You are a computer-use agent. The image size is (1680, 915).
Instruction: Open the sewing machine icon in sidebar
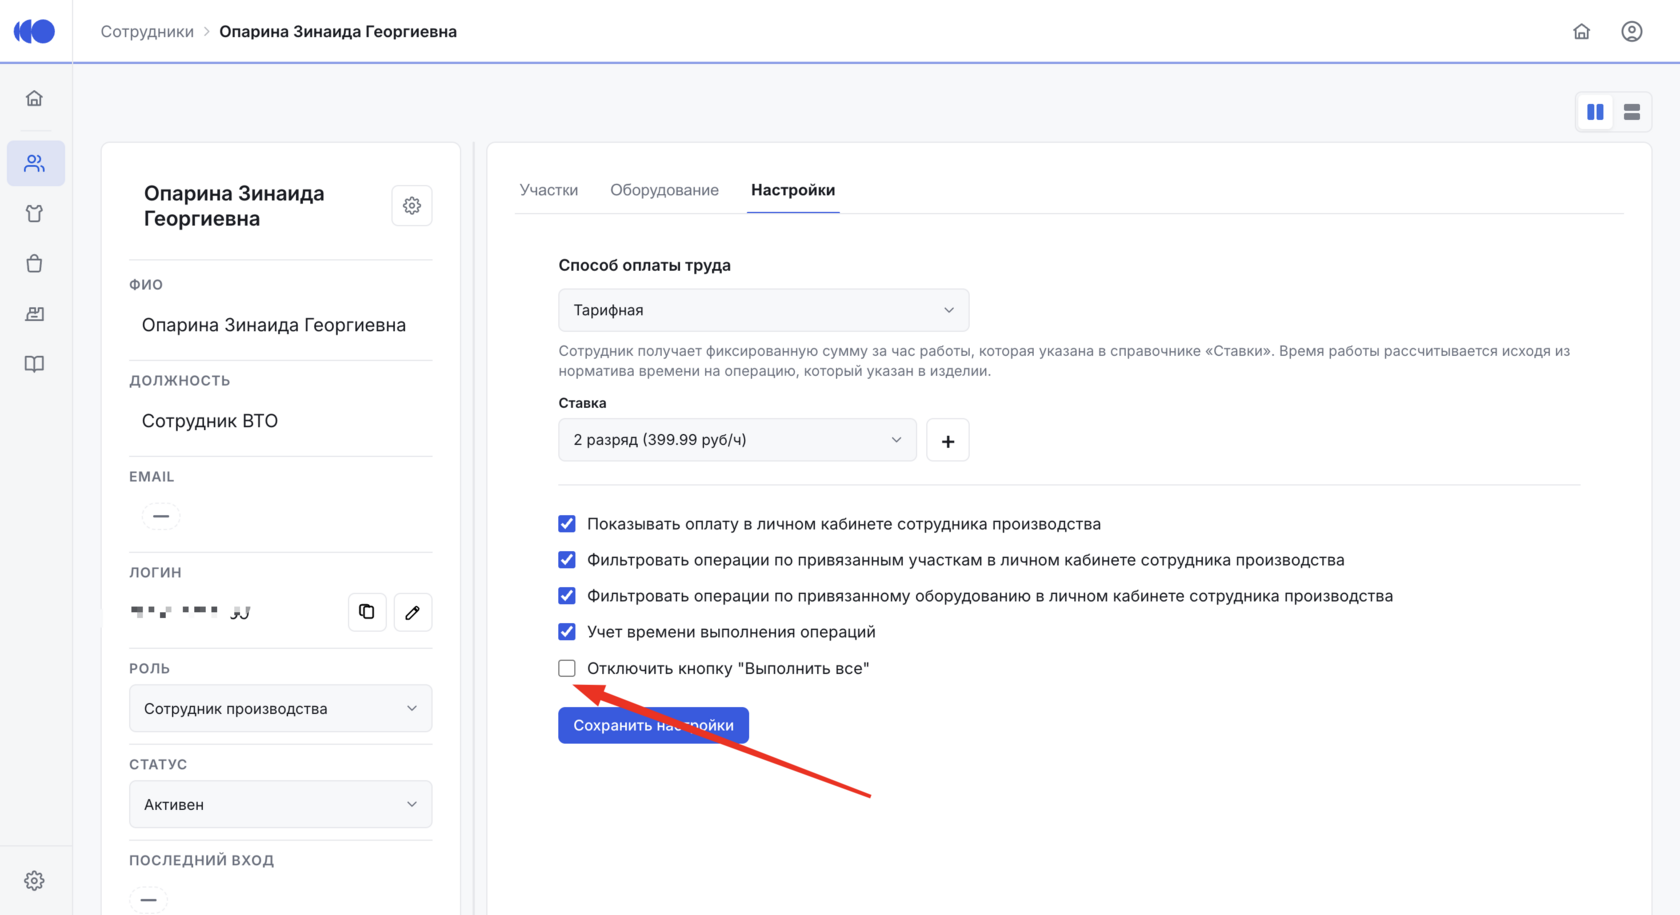35,313
